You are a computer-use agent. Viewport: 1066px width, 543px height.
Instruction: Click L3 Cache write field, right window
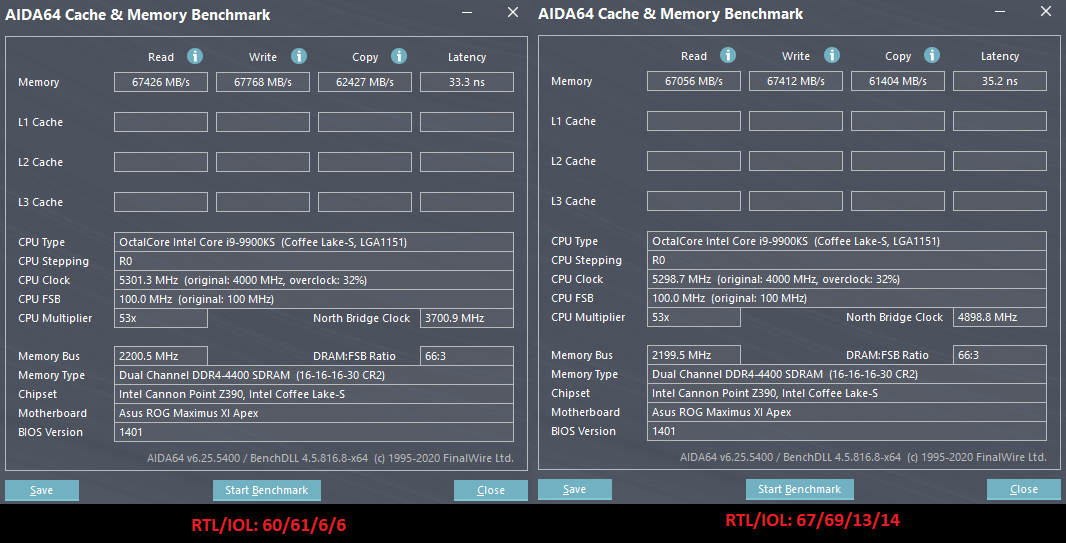(x=795, y=200)
